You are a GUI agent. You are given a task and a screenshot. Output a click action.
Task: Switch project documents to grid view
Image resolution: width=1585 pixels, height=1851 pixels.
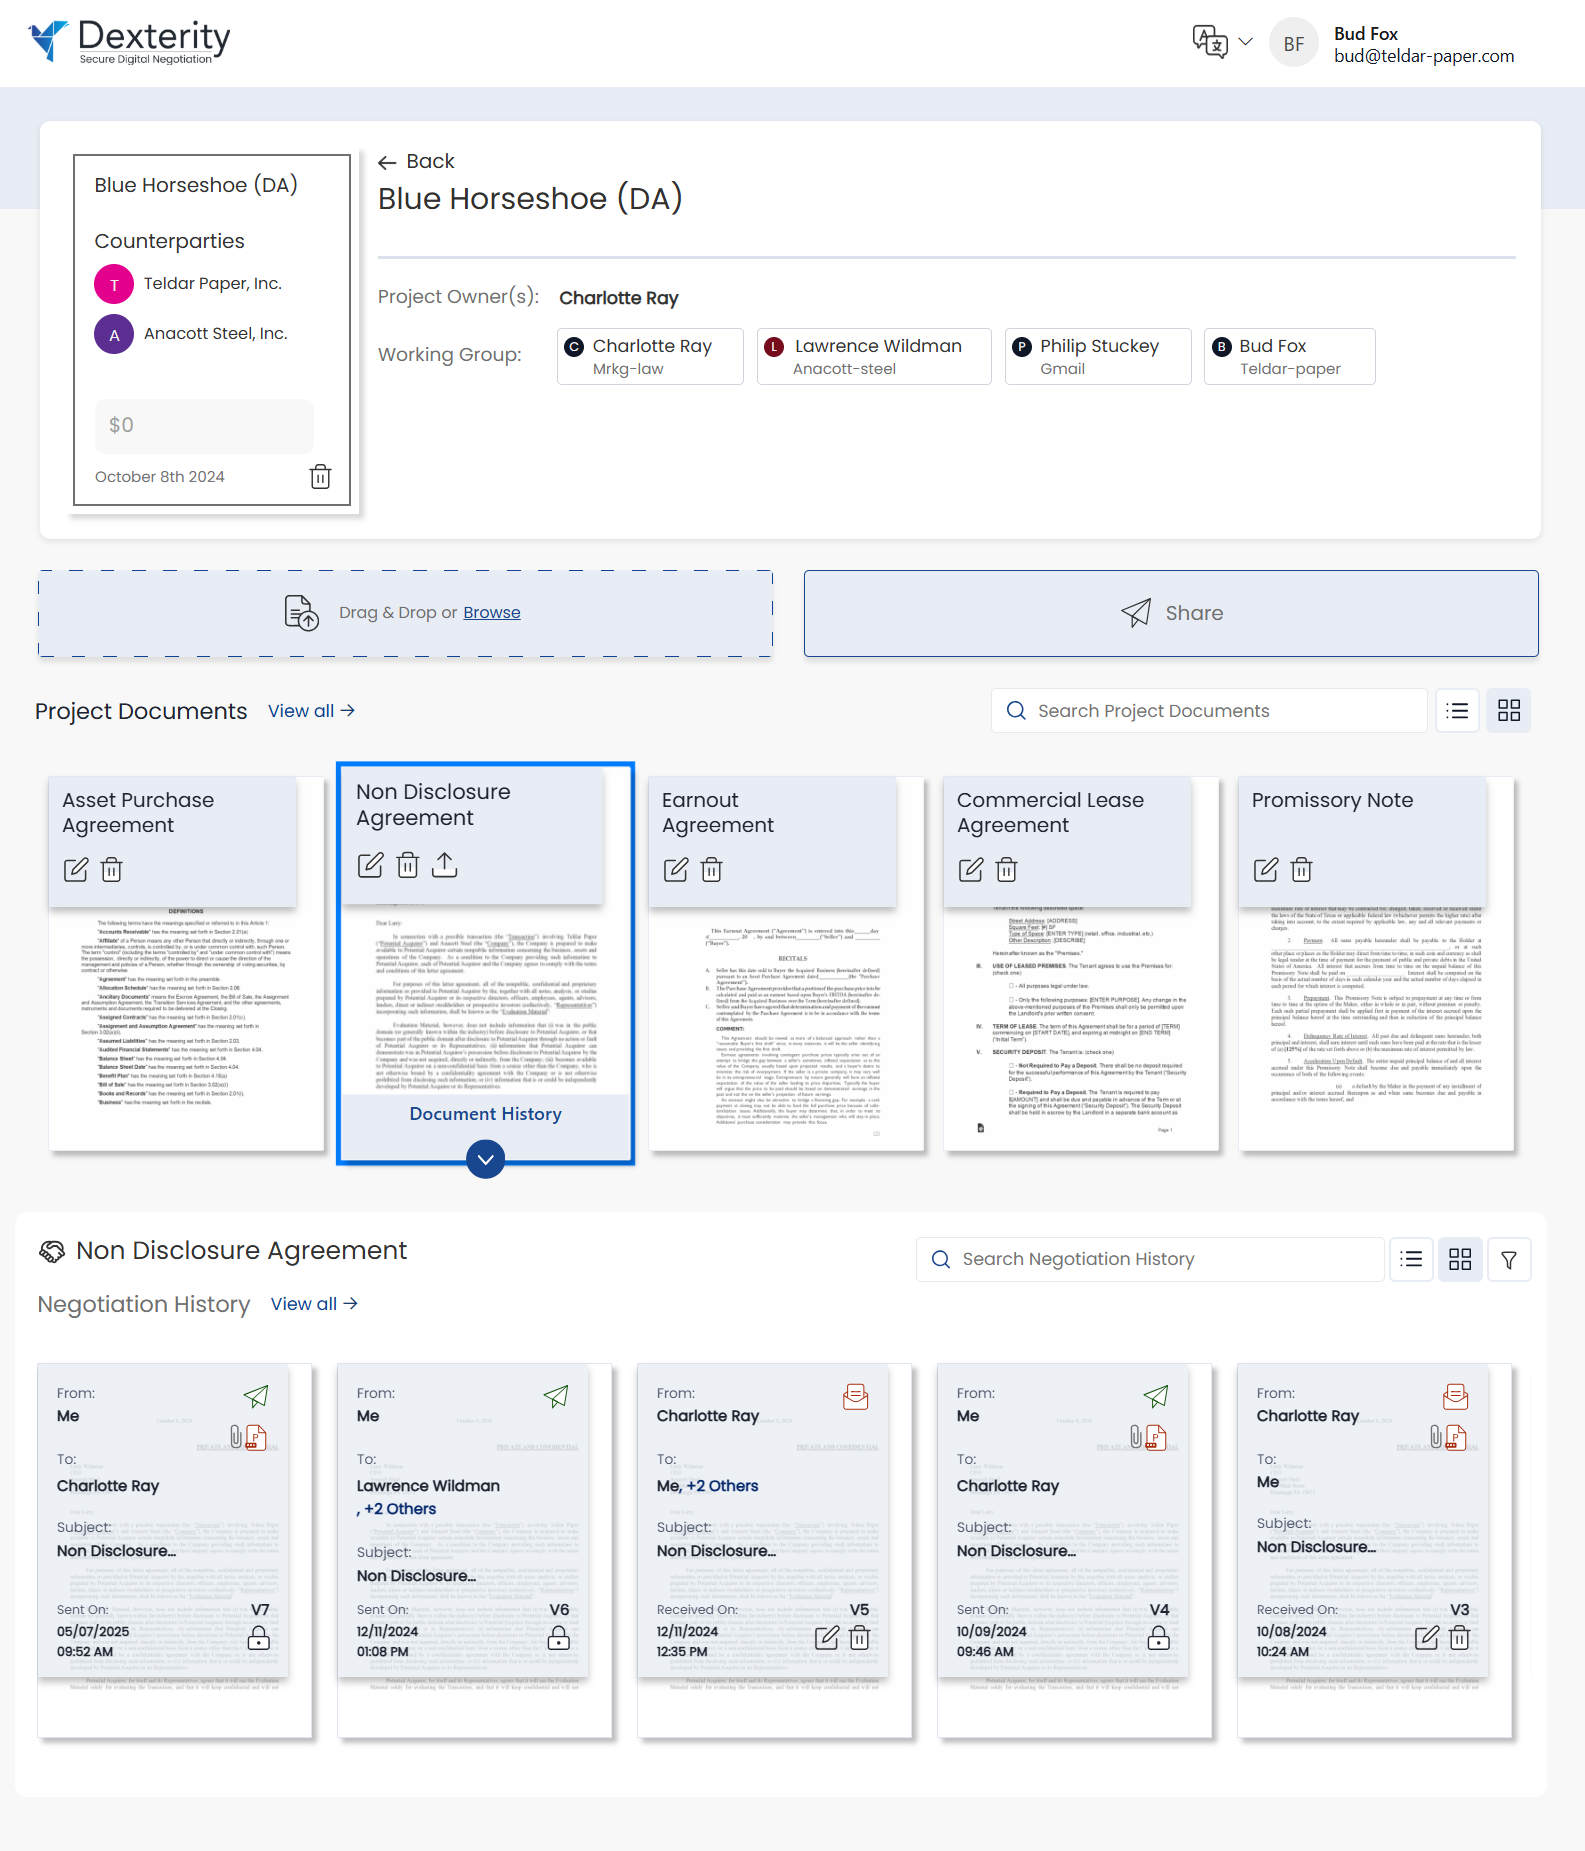click(1509, 711)
